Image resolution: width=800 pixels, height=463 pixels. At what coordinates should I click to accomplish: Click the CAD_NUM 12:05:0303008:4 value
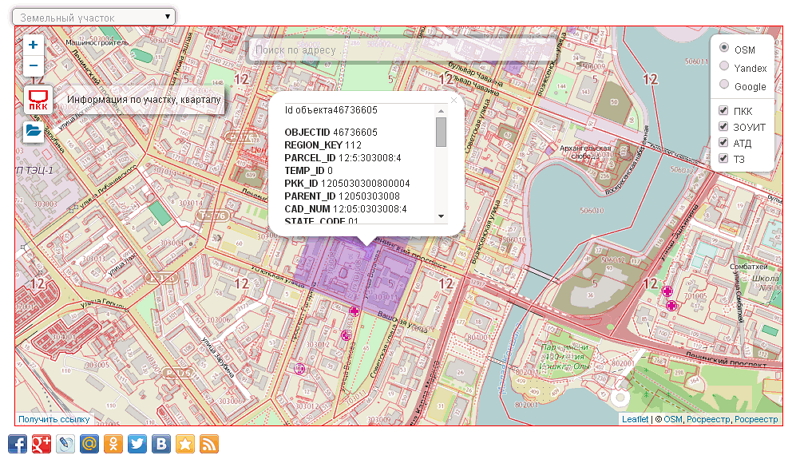click(369, 209)
